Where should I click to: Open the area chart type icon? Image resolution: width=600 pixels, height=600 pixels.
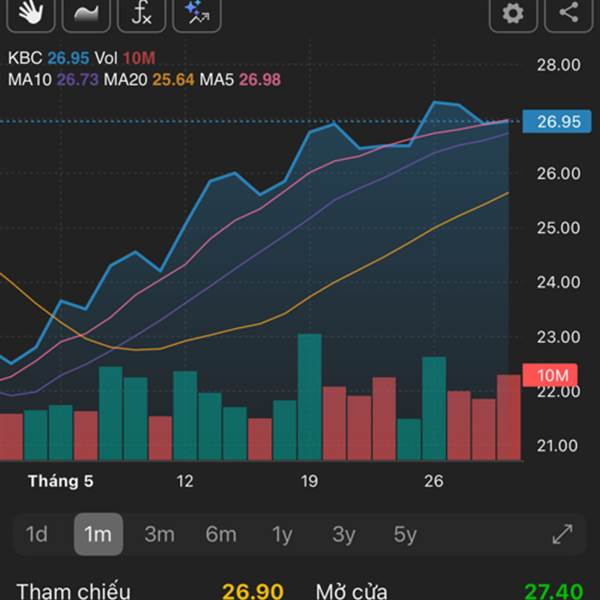pyautogui.click(x=86, y=13)
